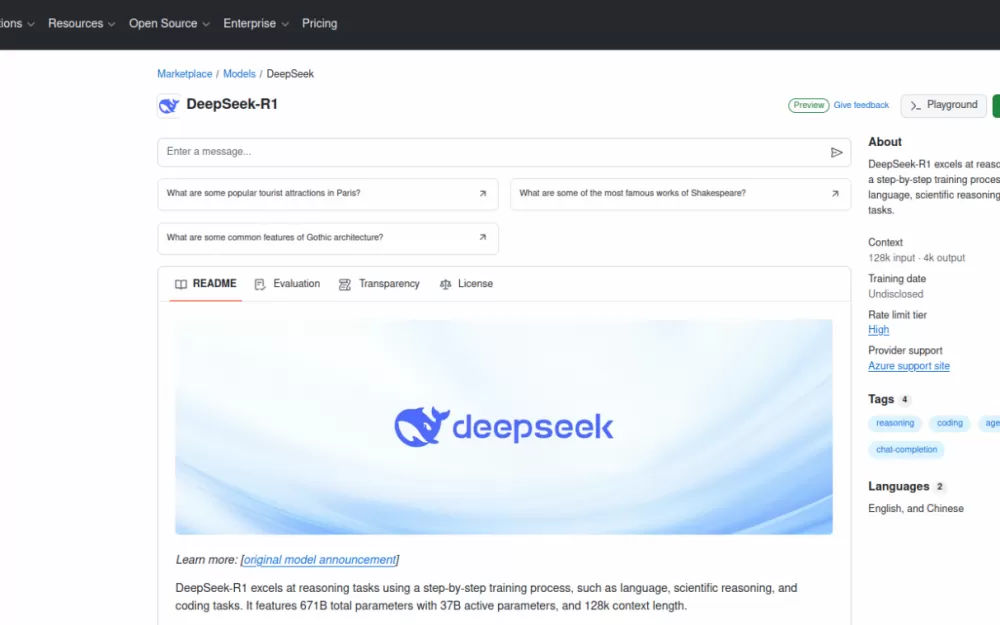This screenshot has width=1000, height=625.
Task: Click arrow icon on Paris attractions prompt
Action: point(483,193)
